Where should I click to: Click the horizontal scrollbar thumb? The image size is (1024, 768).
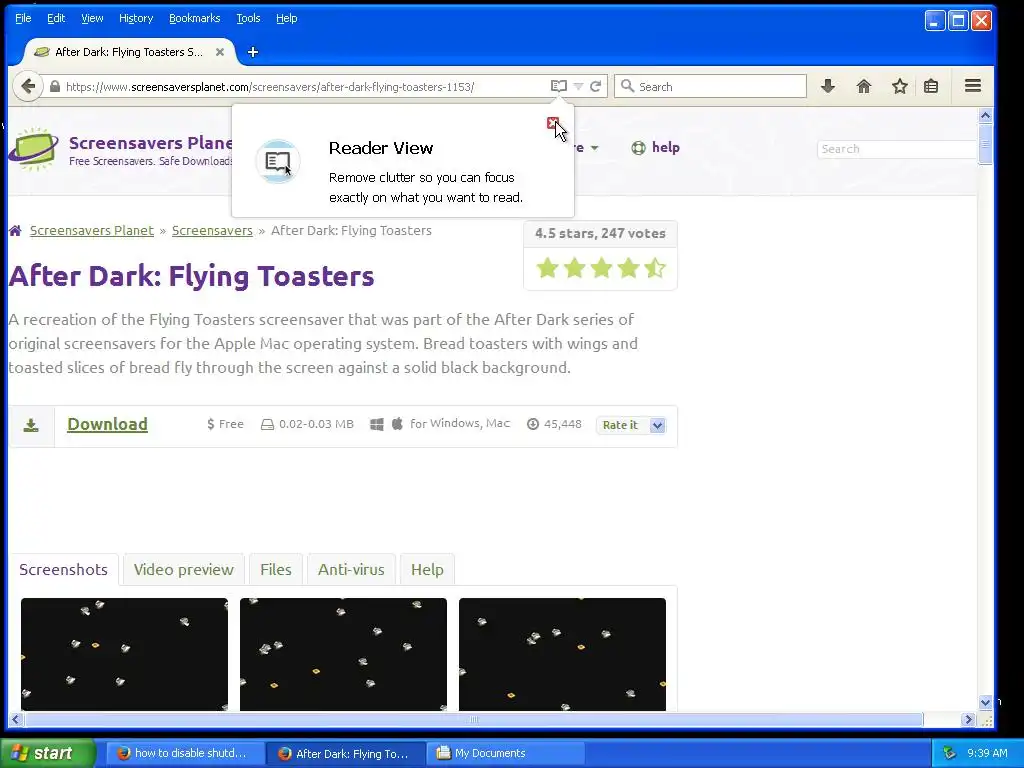(473, 720)
